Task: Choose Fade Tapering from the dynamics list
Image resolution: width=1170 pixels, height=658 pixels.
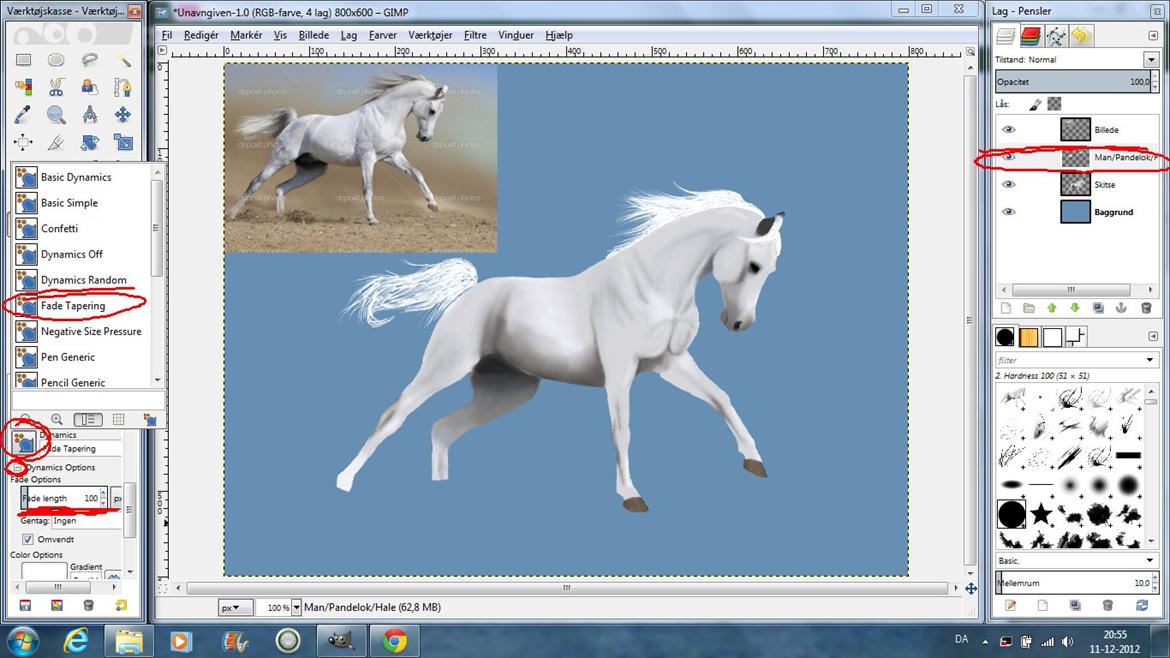Action: [72, 306]
